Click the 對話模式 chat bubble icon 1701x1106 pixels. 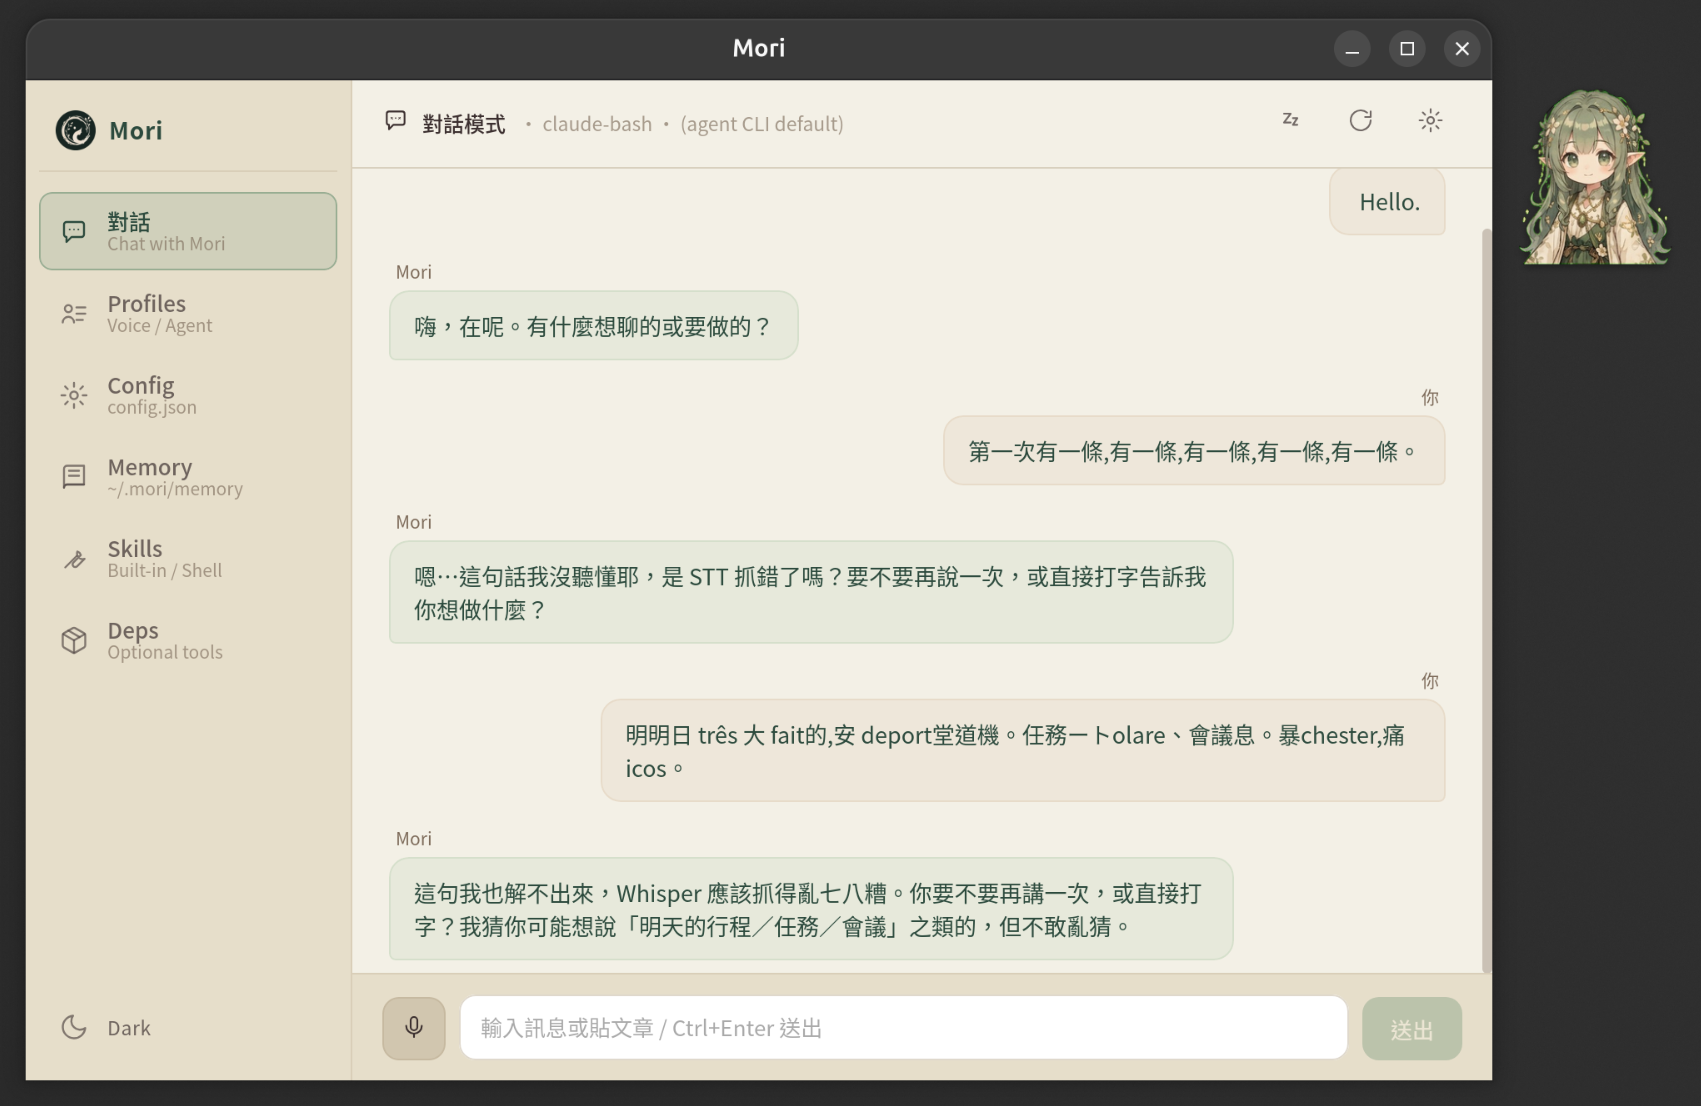(x=396, y=121)
